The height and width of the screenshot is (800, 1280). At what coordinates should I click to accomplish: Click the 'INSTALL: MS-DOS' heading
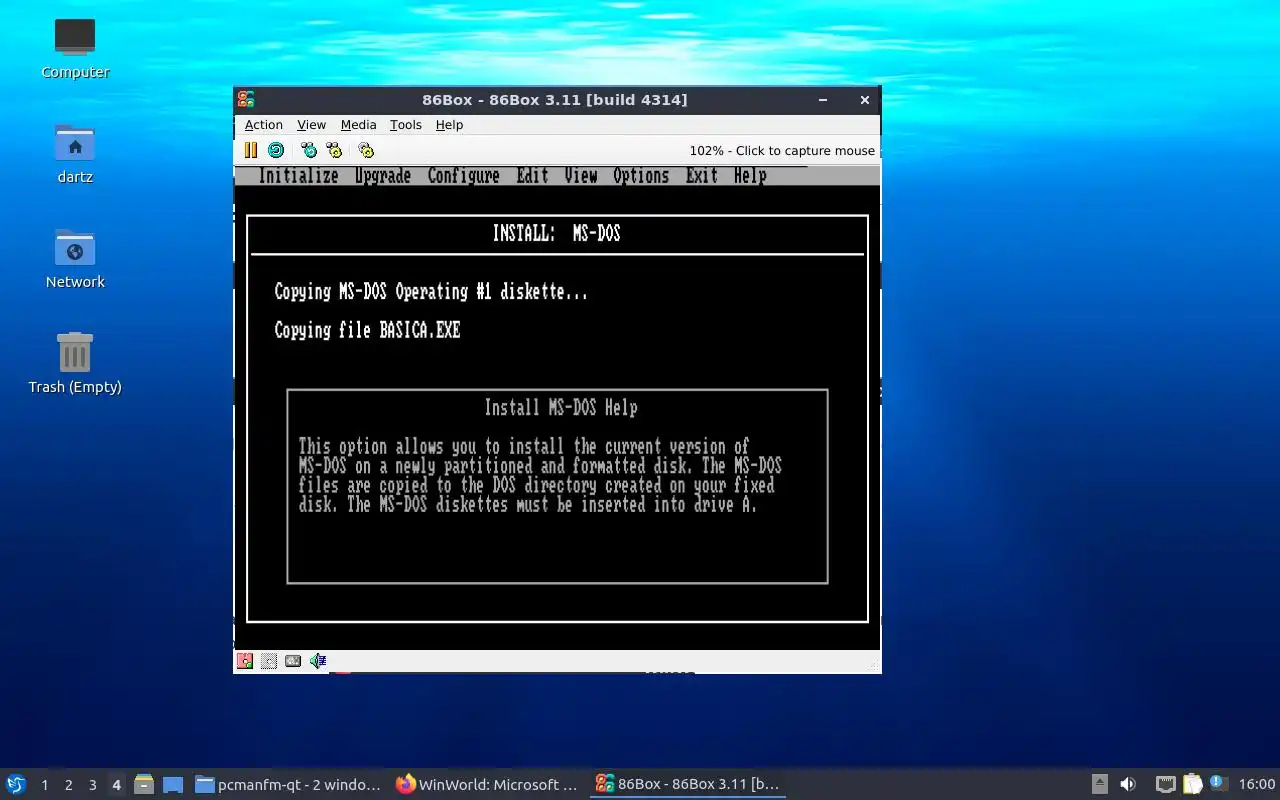(557, 233)
